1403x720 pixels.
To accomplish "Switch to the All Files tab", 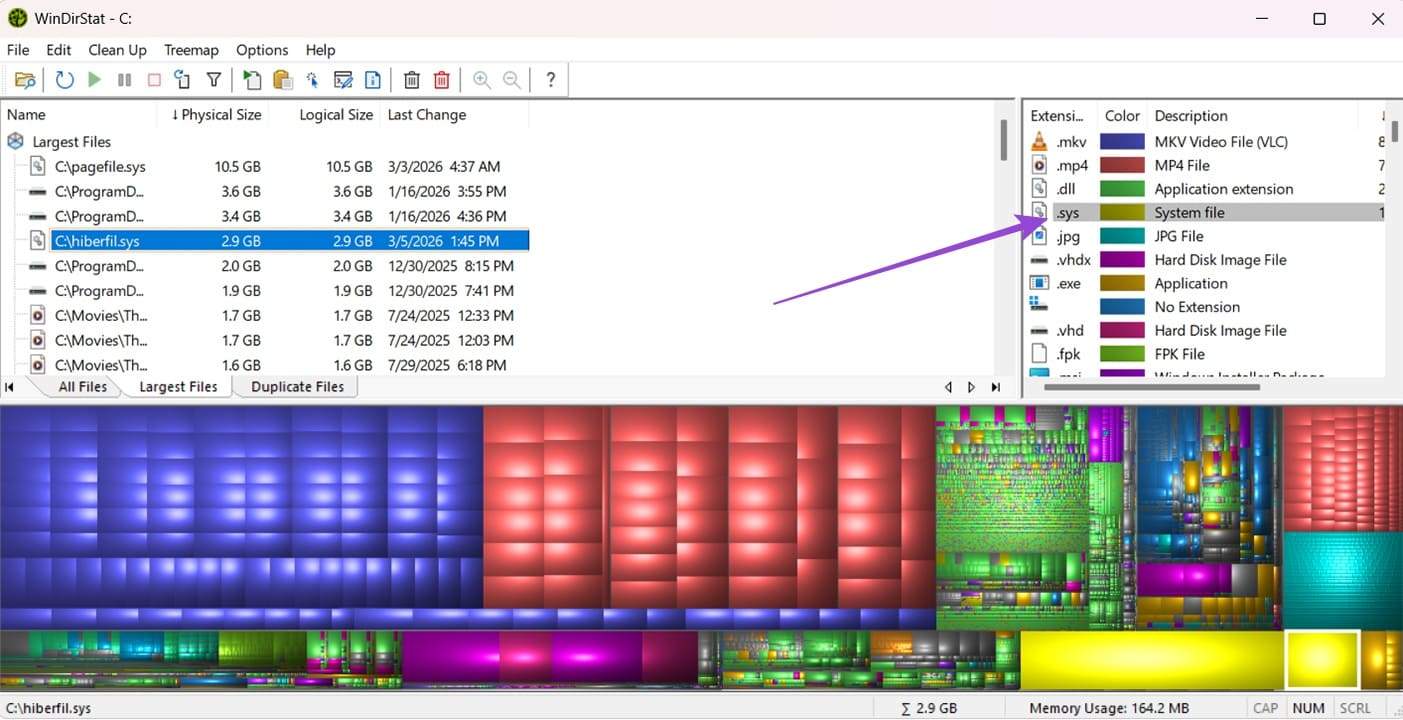I will click(83, 386).
